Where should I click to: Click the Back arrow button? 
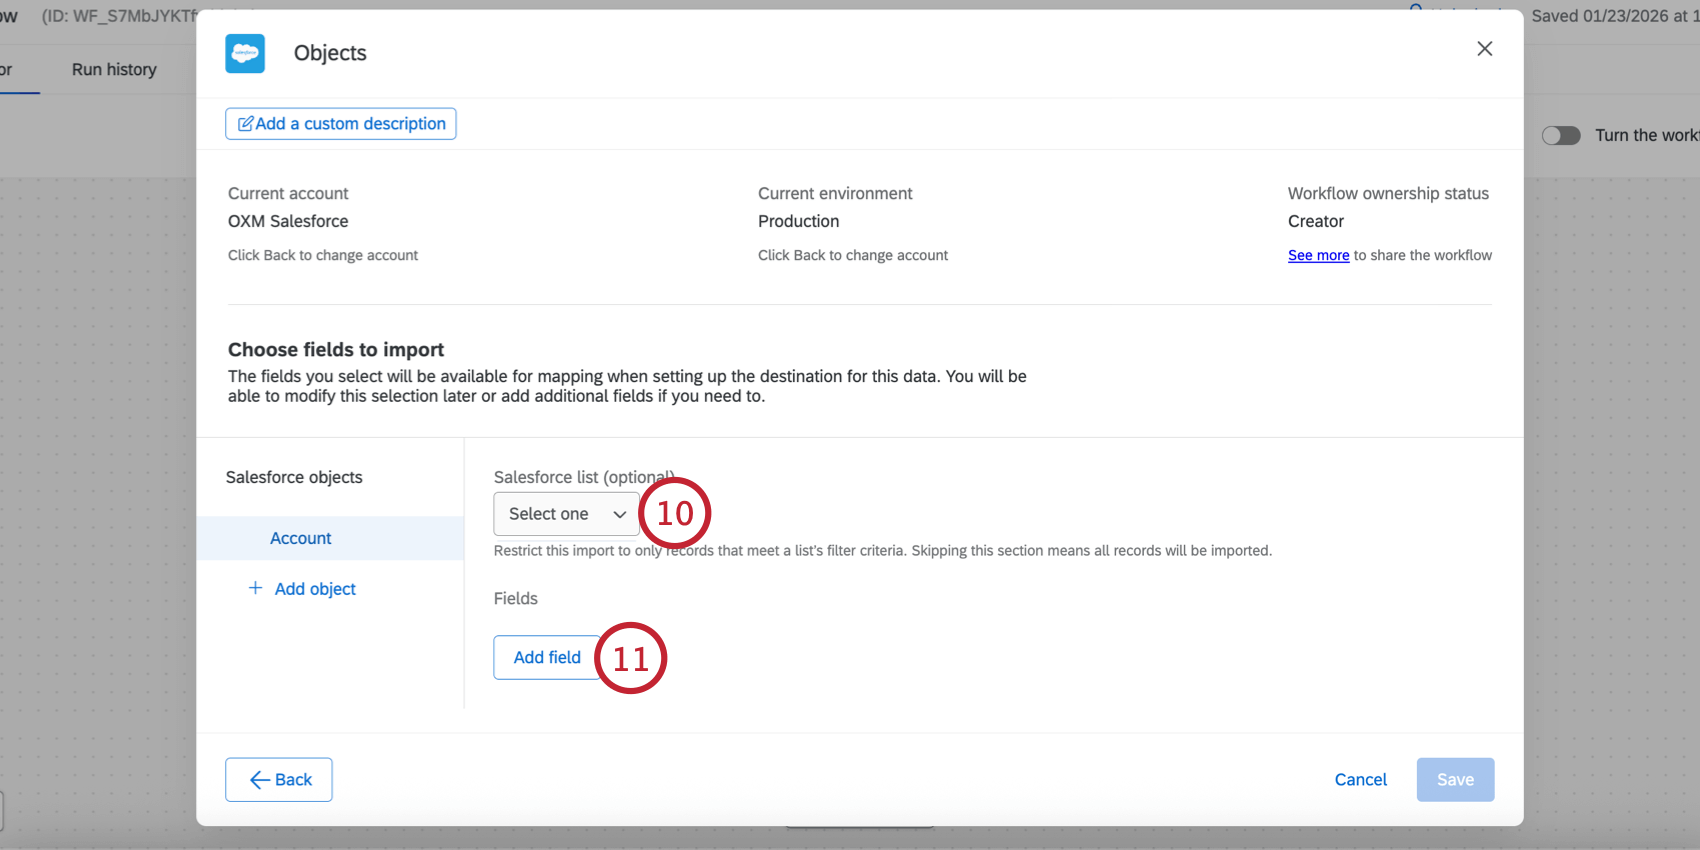coord(279,780)
